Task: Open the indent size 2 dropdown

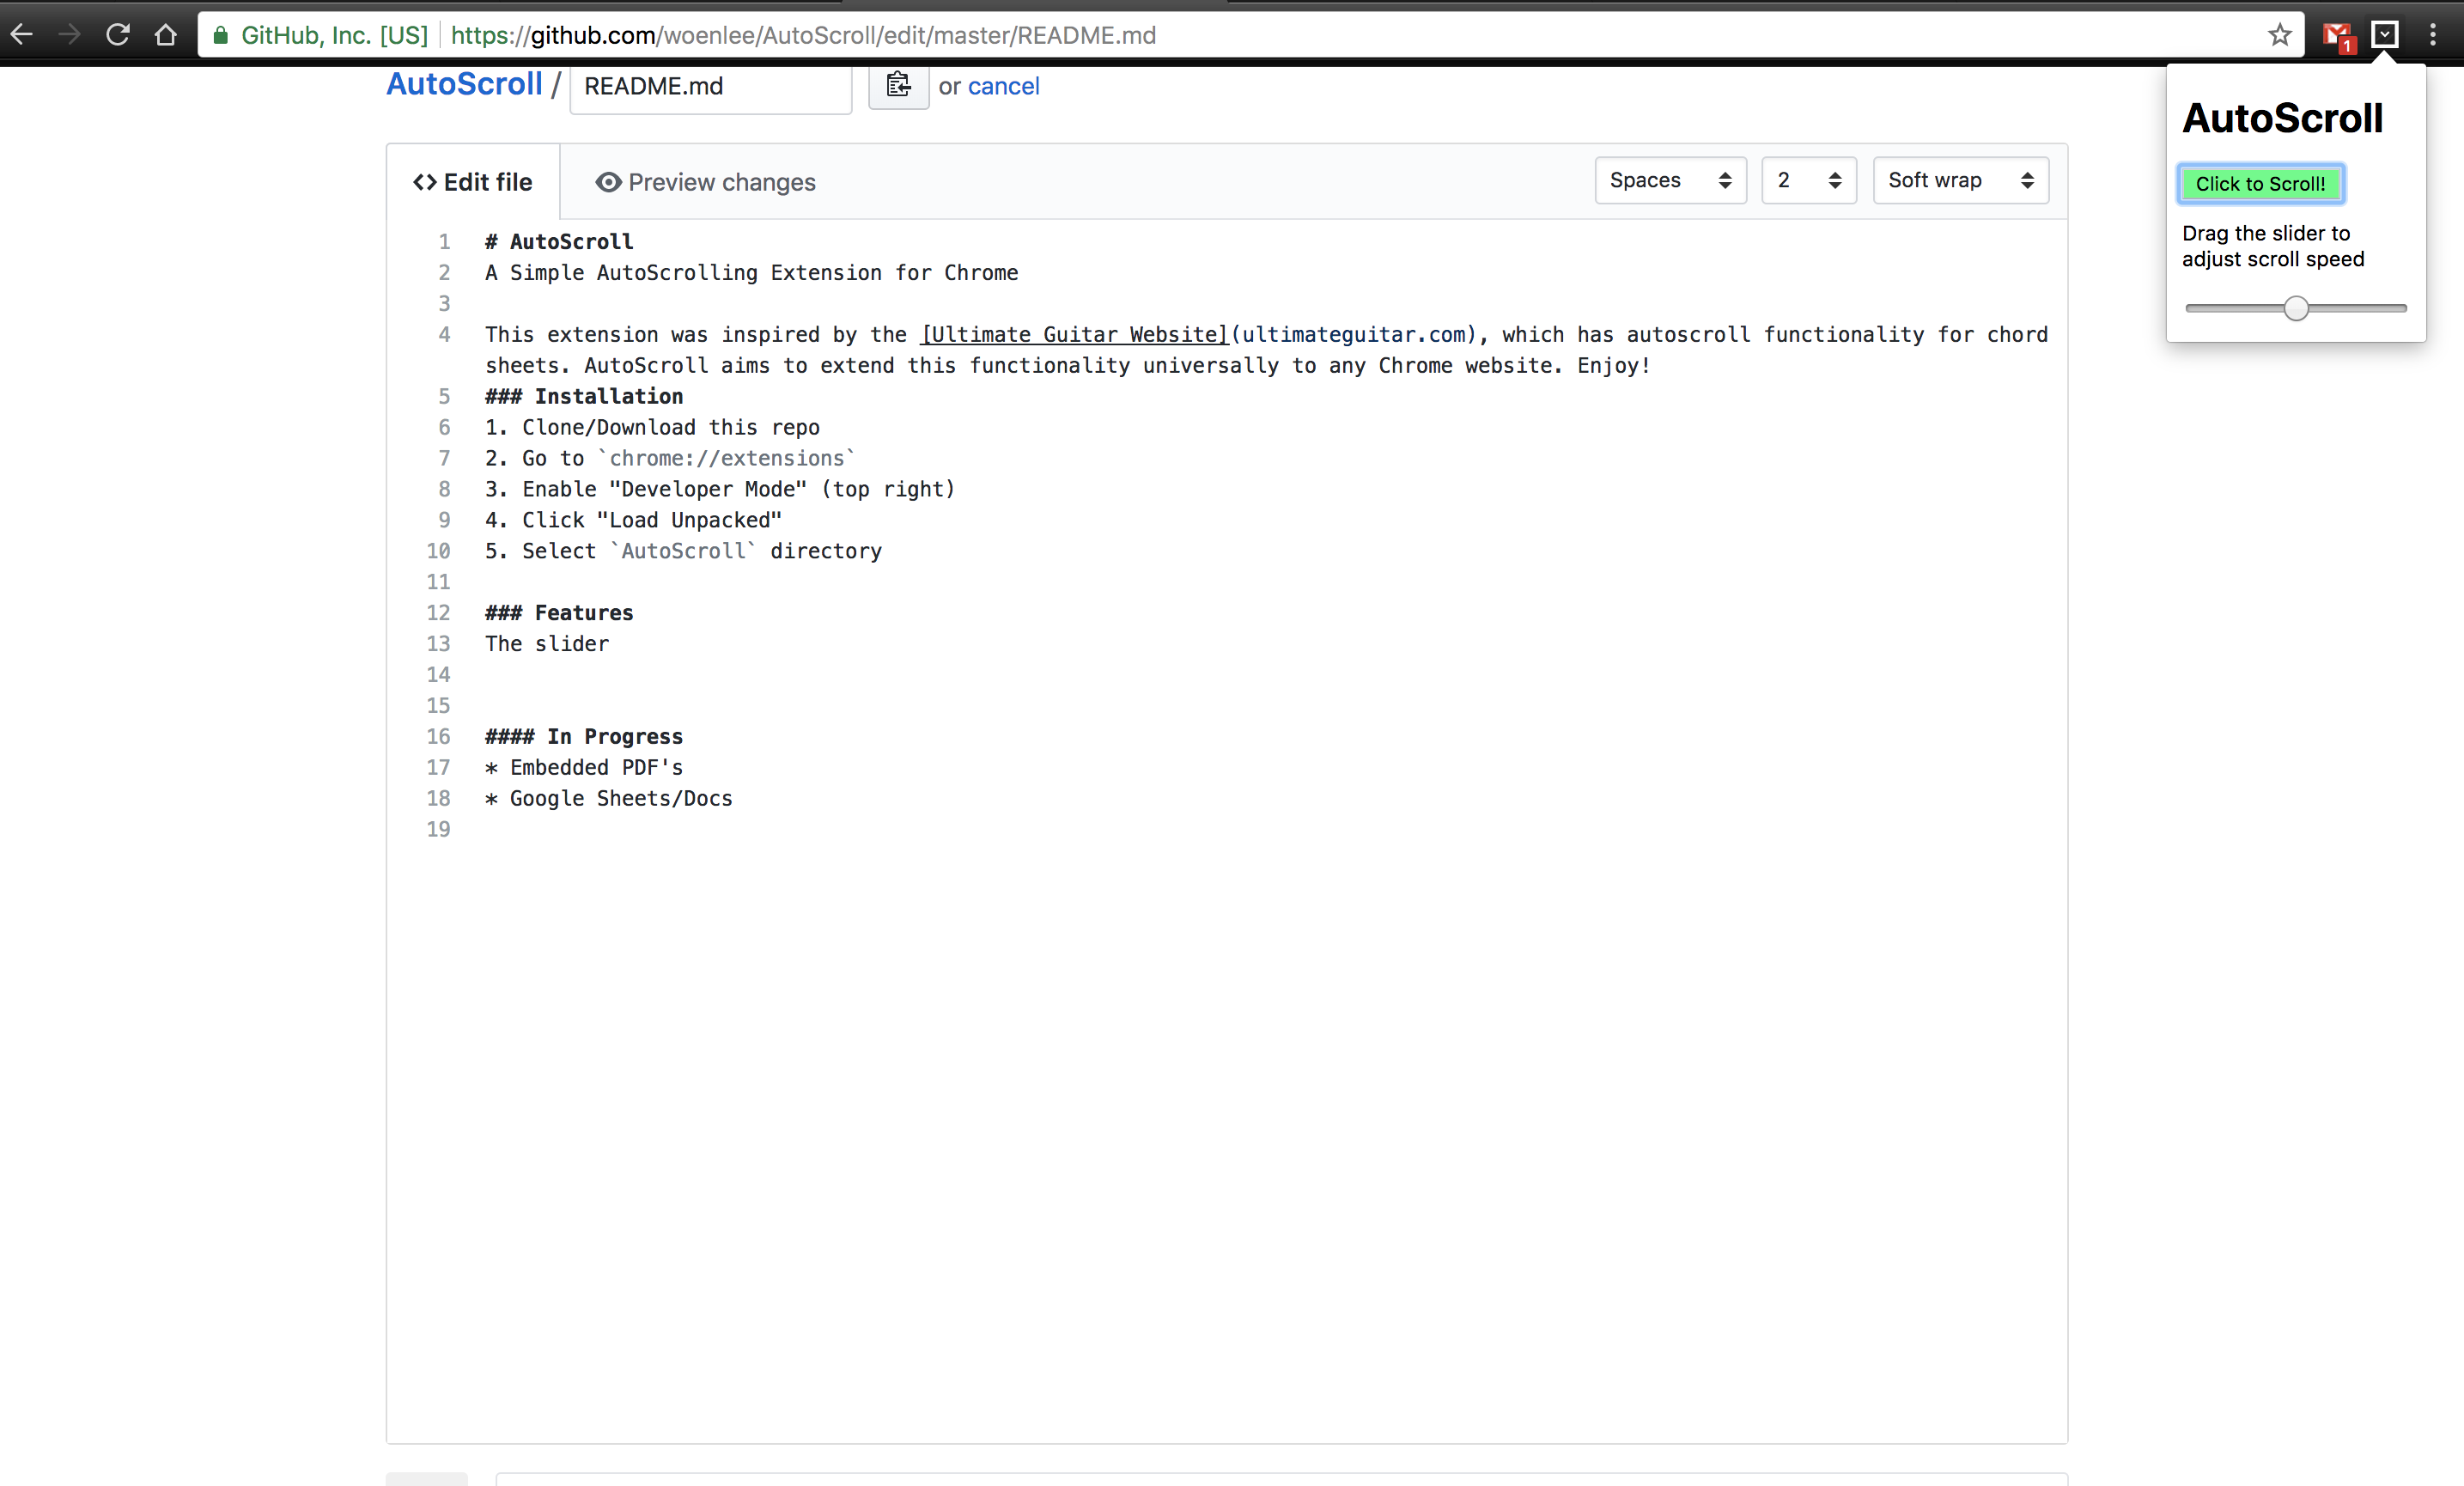Action: [x=1808, y=181]
